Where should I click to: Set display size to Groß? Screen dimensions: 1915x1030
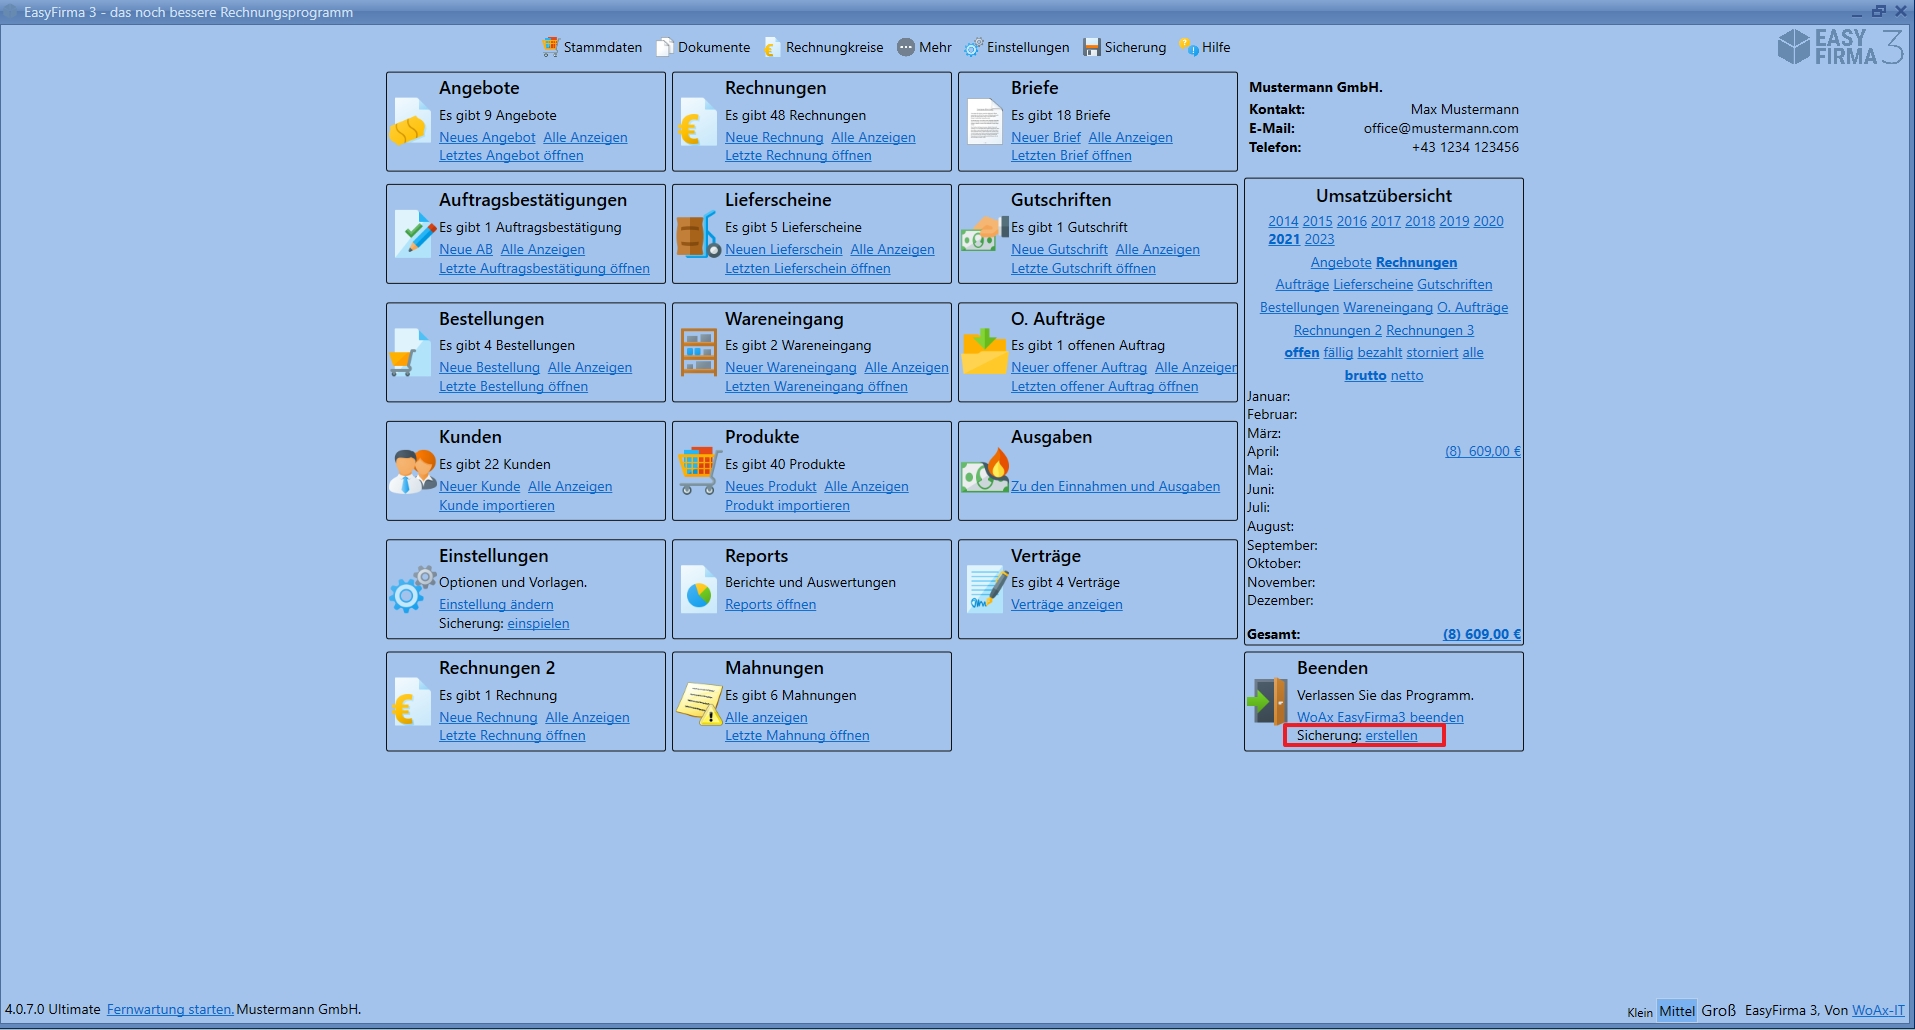tap(1718, 1010)
